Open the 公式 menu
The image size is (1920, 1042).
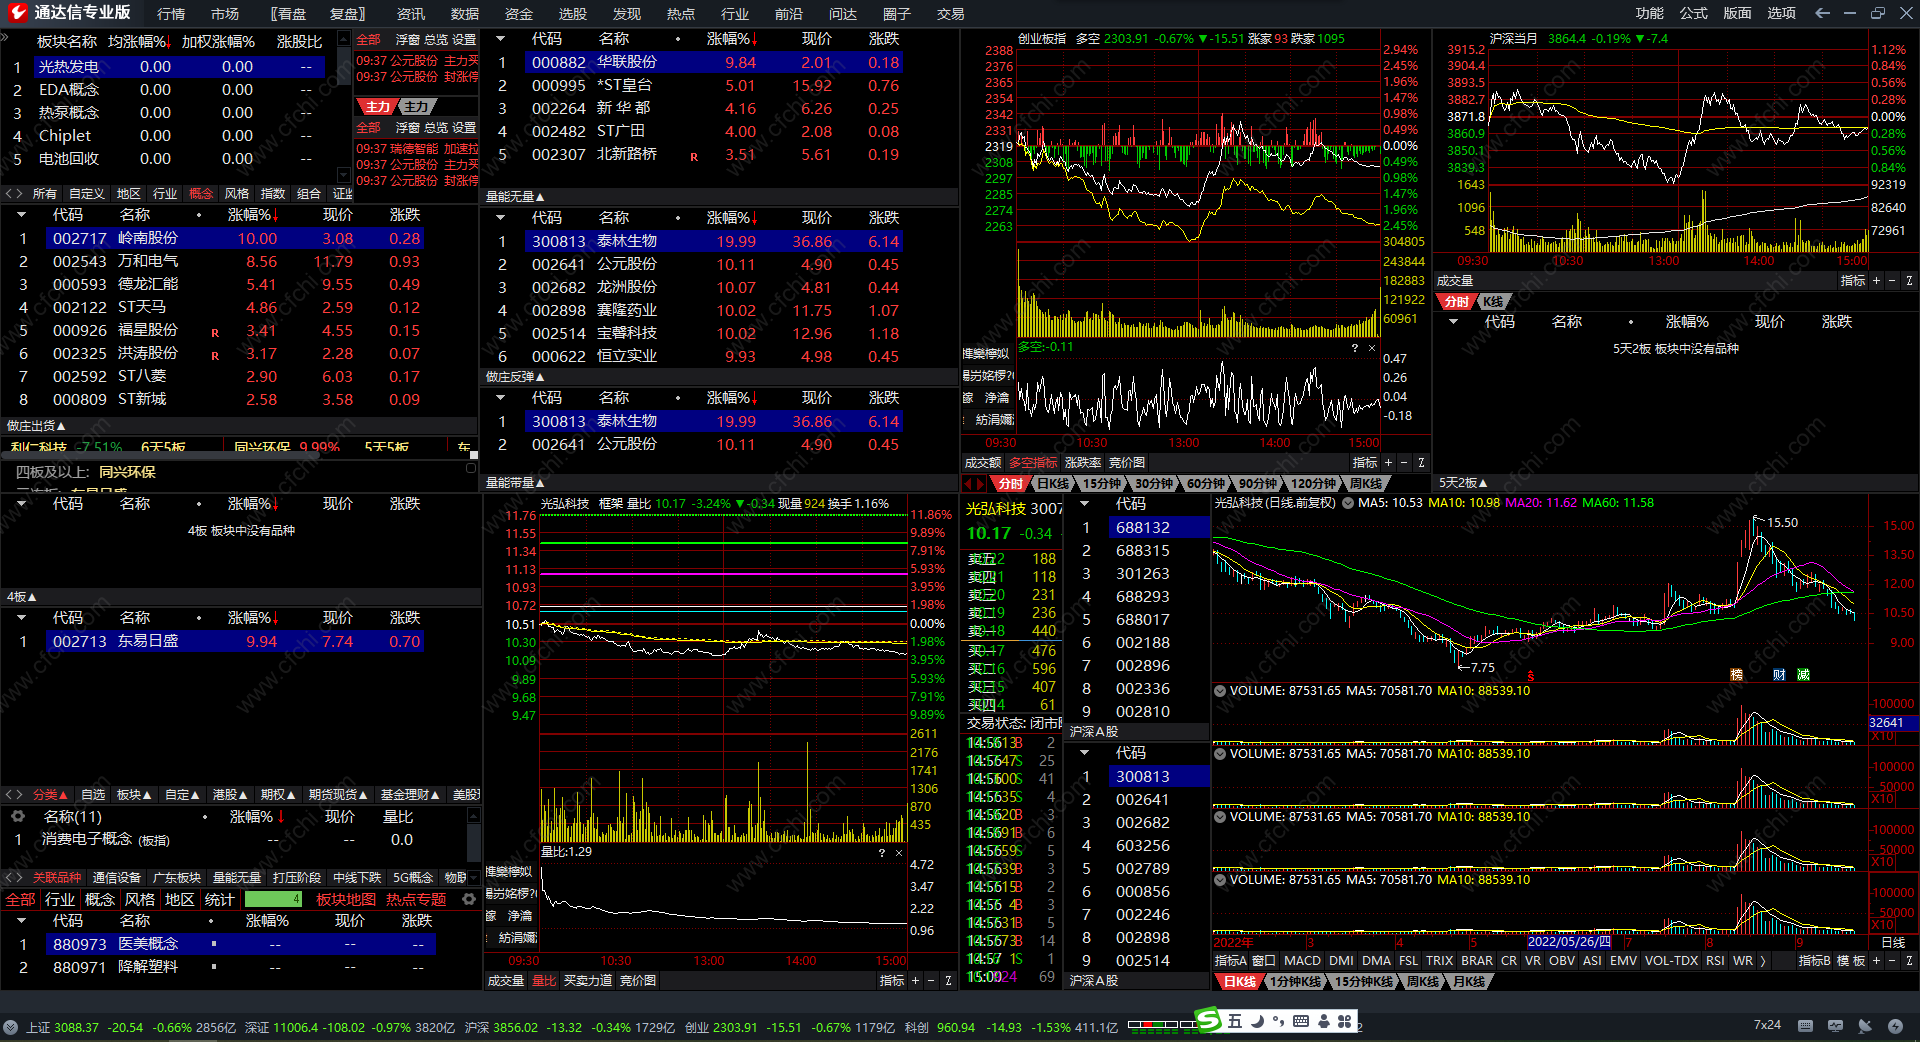click(x=1694, y=13)
